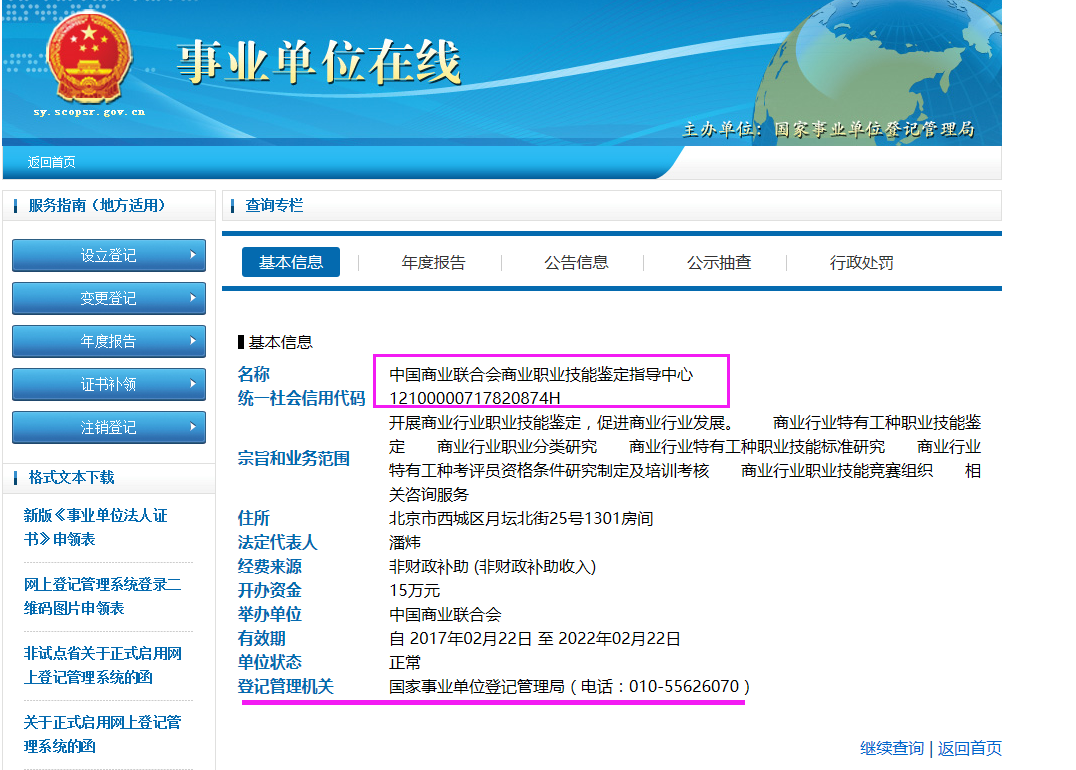Expand arrow on 设立登记 button
The image size is (1076, 770).
[193, 255]
